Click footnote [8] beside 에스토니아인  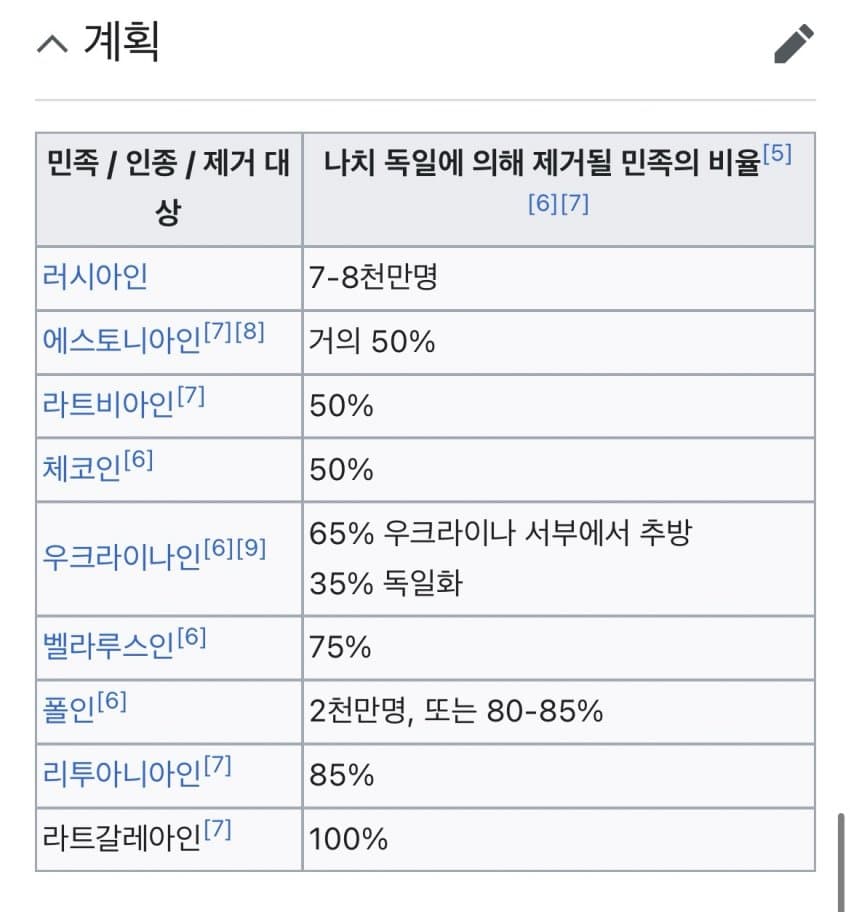[250, 332]
